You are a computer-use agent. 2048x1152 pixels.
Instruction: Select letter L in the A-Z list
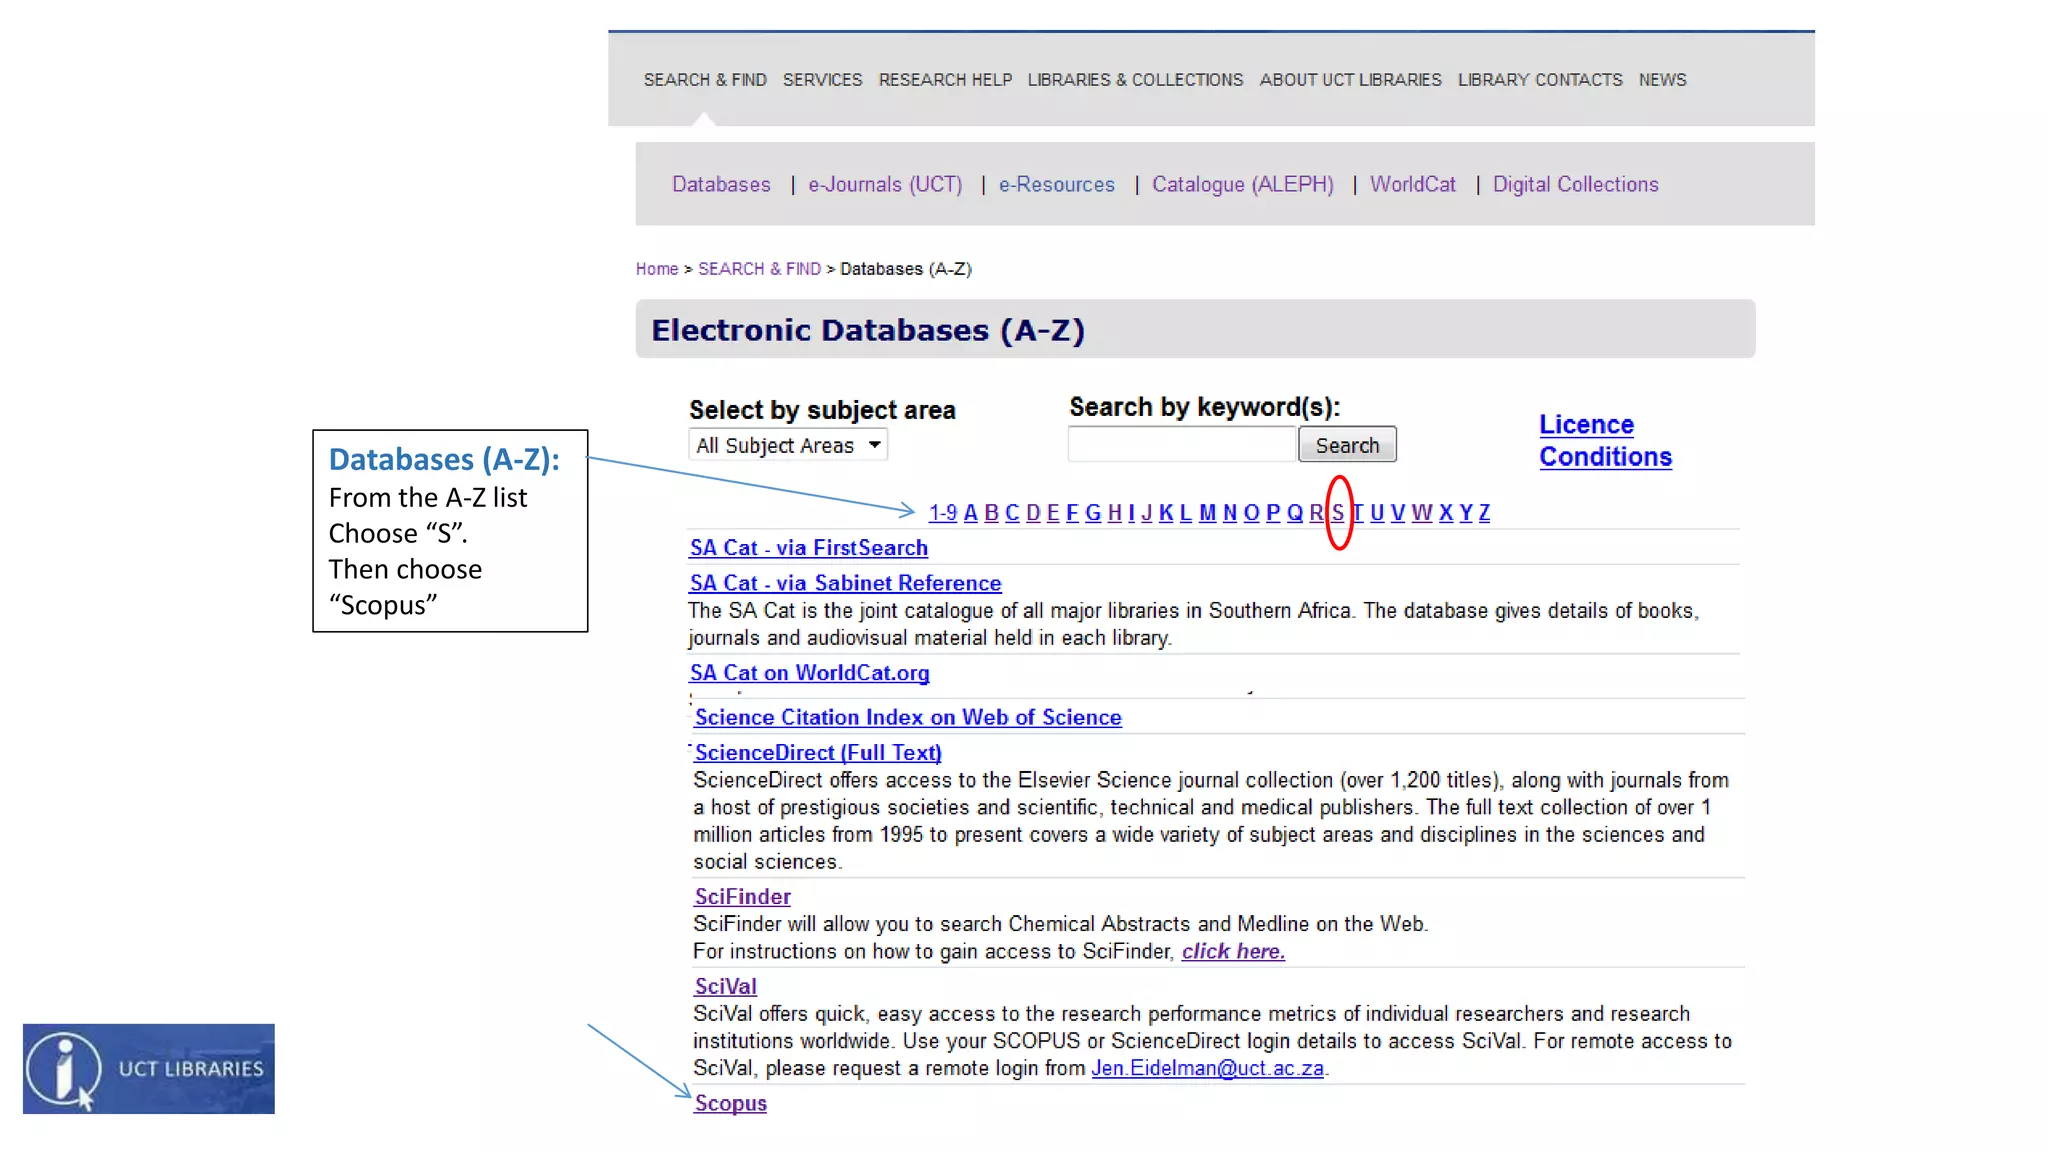(1186, 512)
